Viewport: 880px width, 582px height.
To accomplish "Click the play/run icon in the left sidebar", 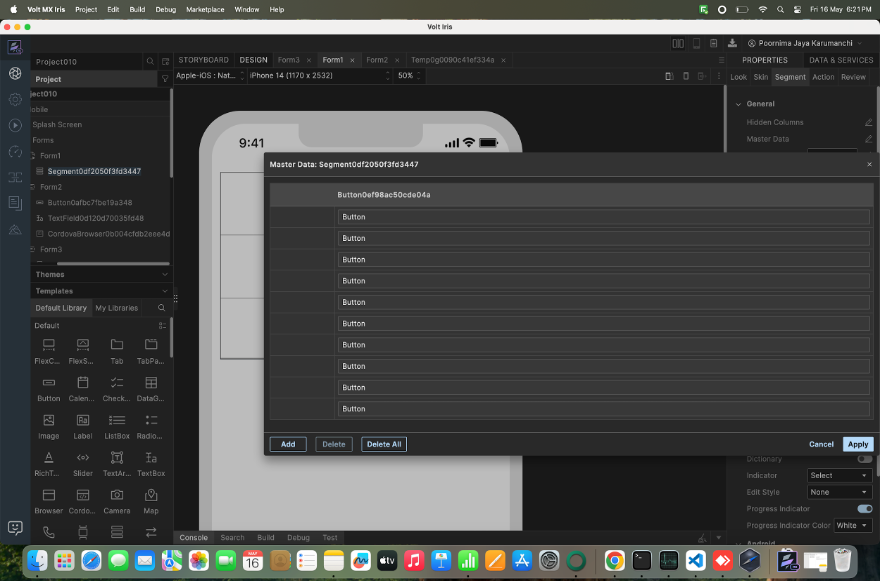I will [15, 125].
